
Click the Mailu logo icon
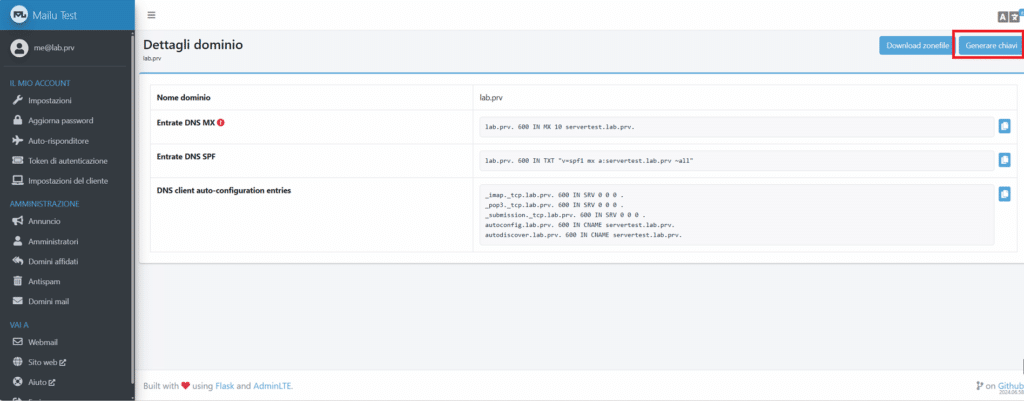click(19, 15)
